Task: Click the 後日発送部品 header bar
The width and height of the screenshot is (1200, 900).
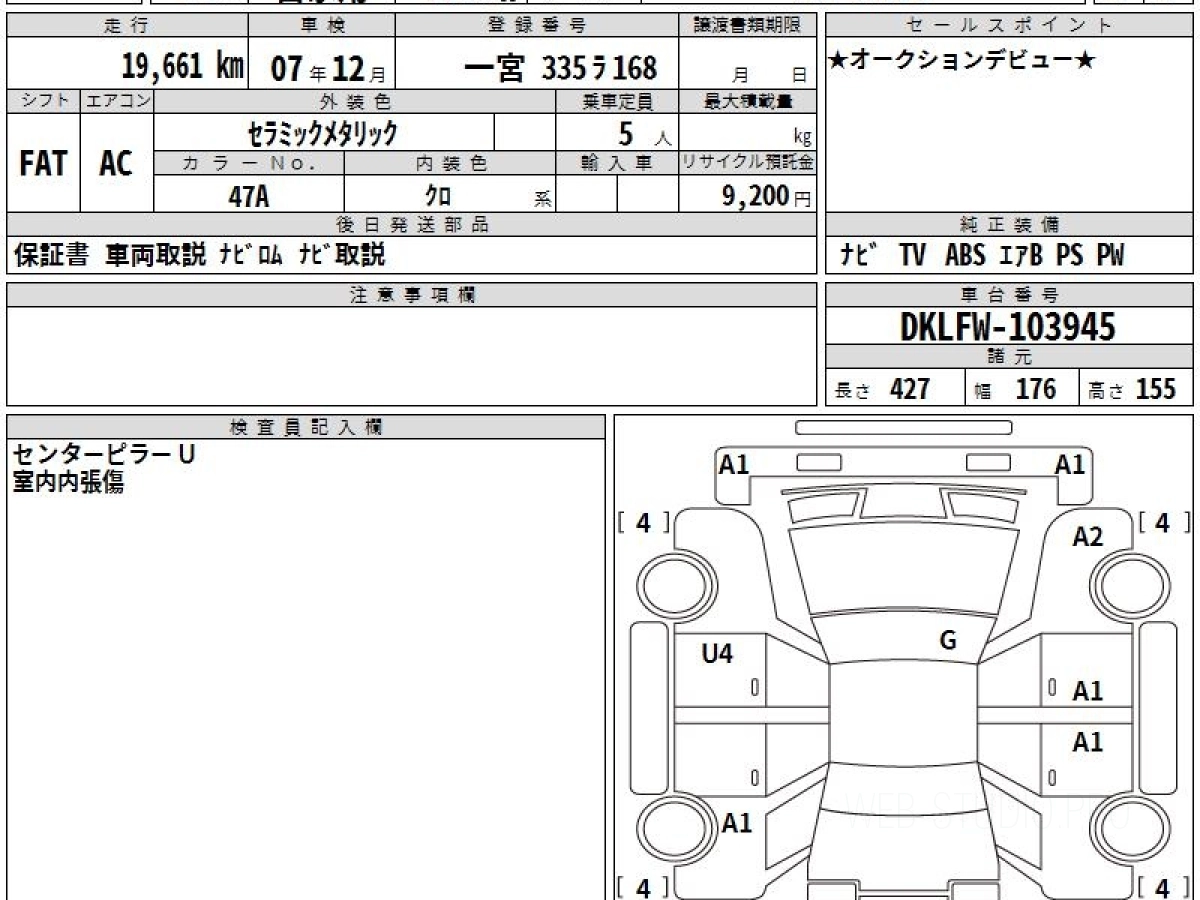Action: click(412, 225)
